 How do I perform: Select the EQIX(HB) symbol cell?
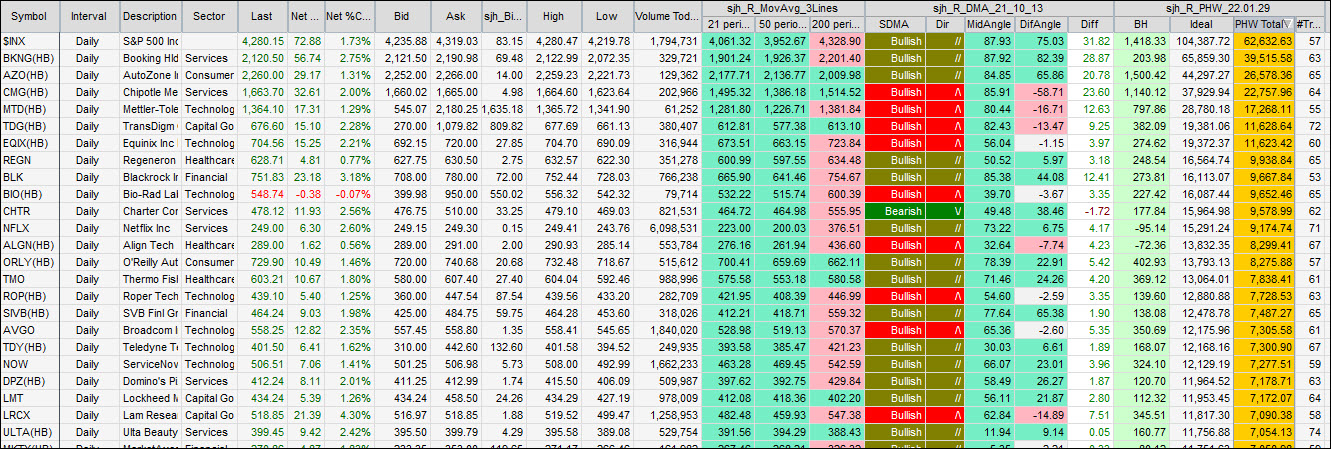click(30, 143)
